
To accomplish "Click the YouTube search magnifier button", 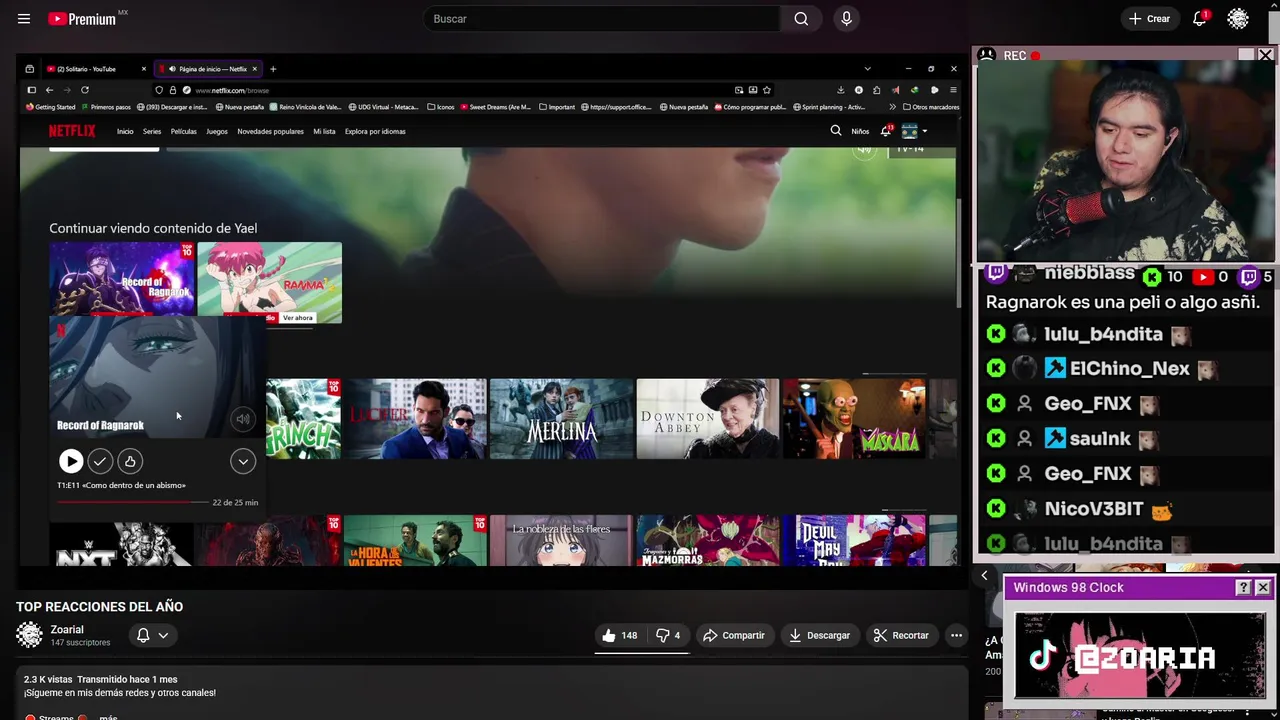I will coord(801,19).
